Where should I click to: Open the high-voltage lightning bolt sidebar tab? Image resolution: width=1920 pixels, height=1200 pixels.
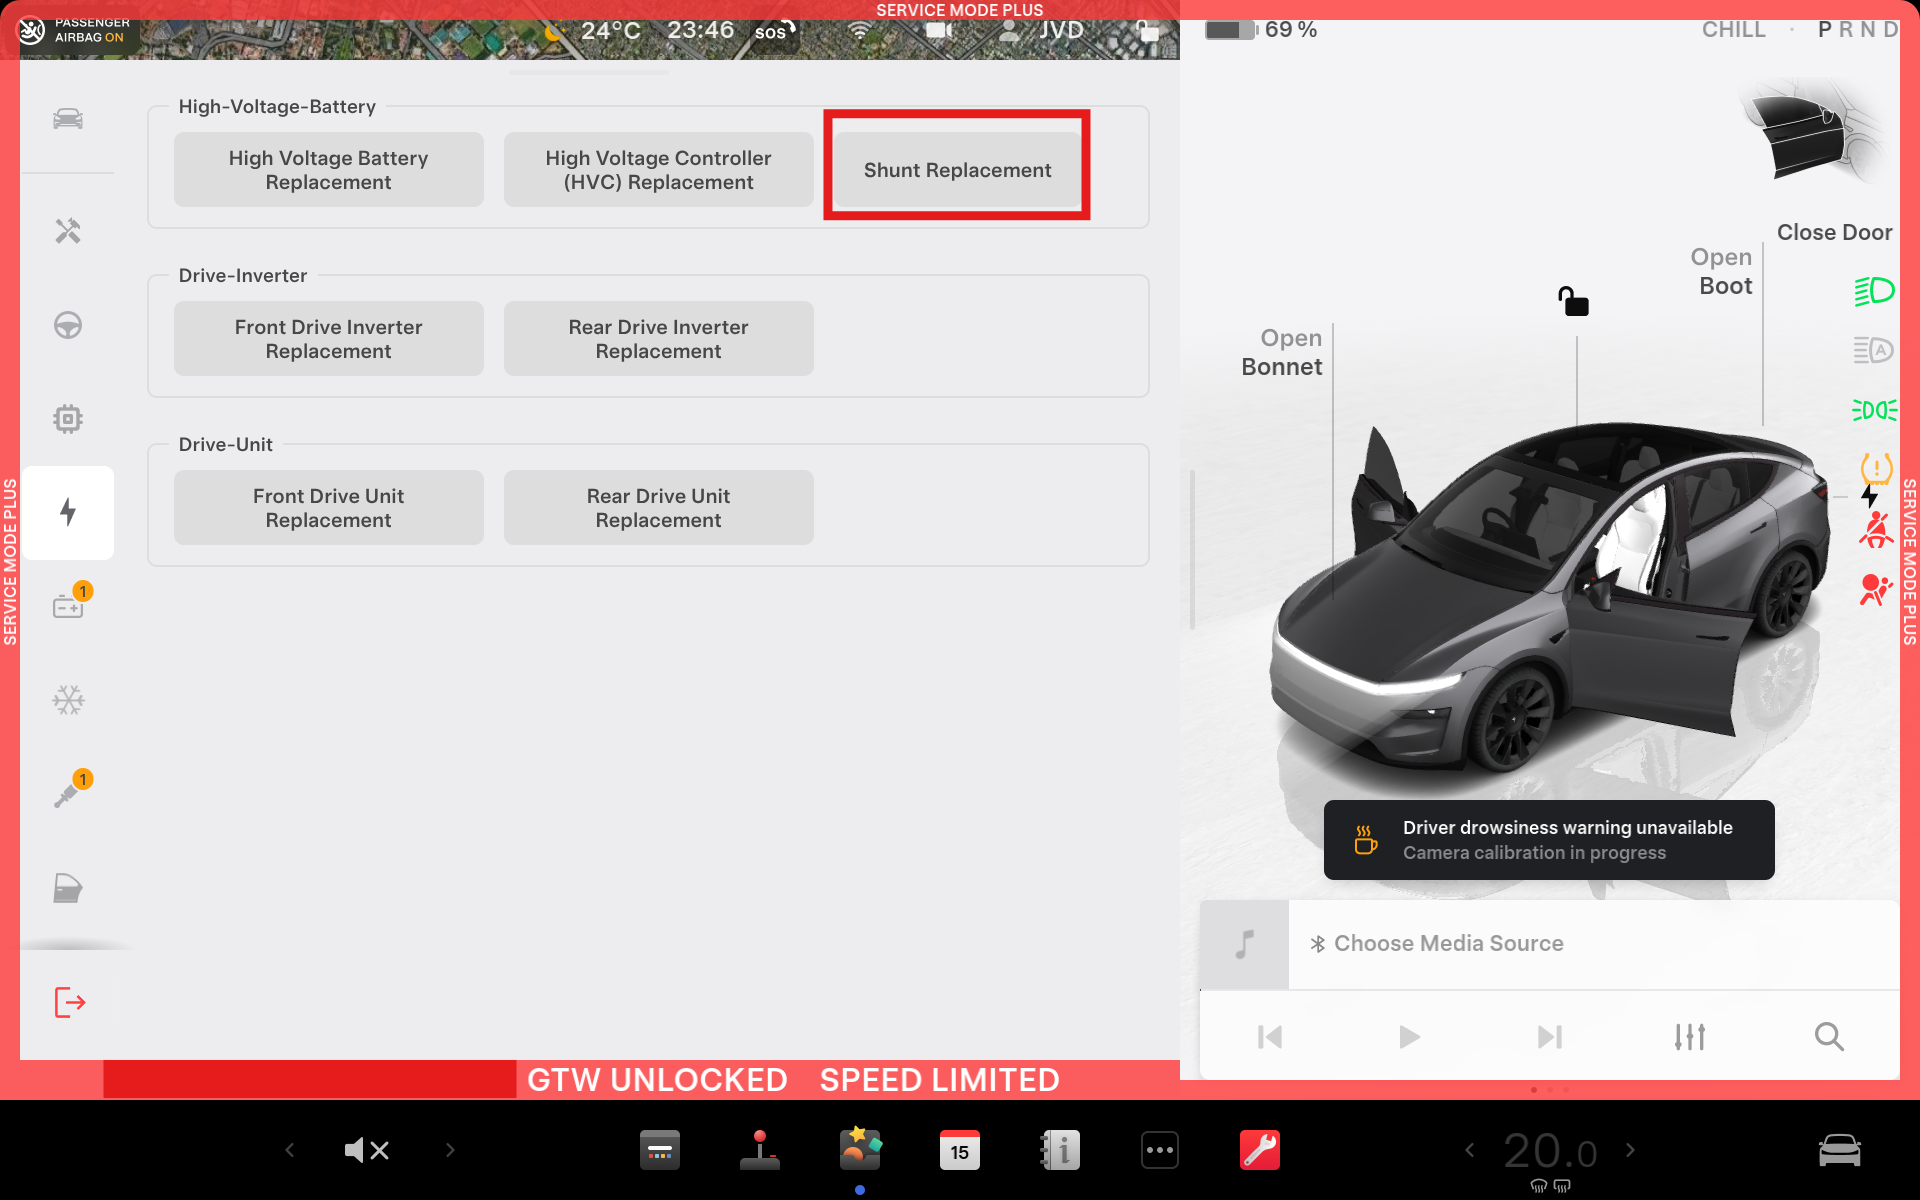68,512
